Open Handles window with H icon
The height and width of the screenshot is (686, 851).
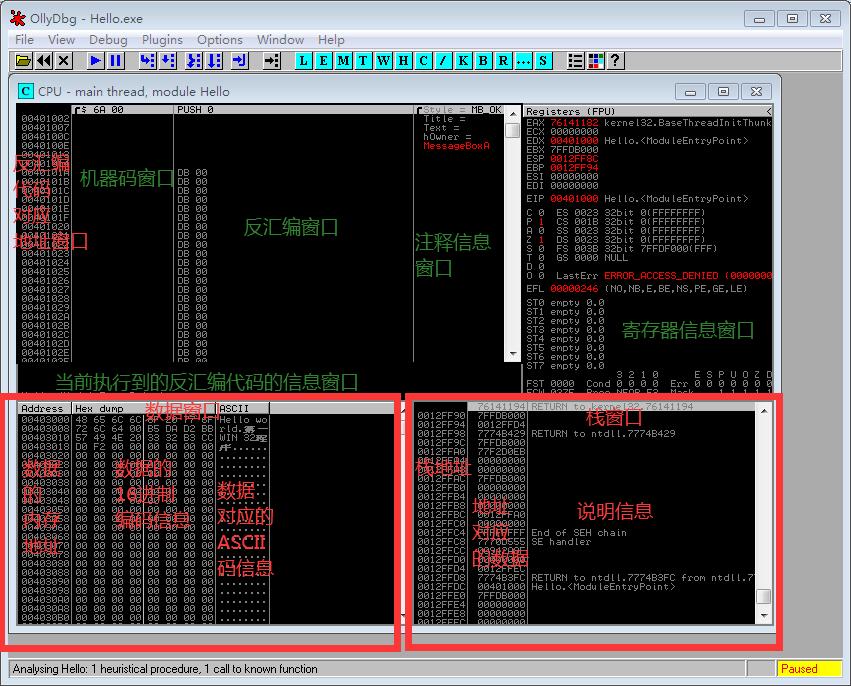coord(403,60)
